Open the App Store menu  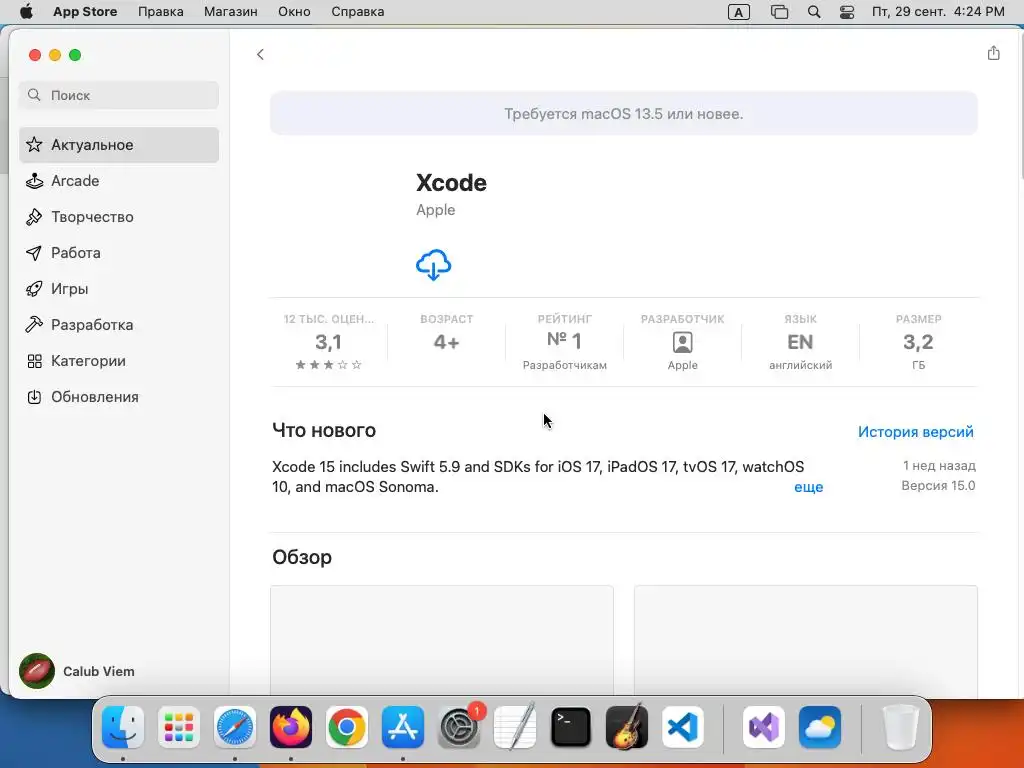point(85,12)
